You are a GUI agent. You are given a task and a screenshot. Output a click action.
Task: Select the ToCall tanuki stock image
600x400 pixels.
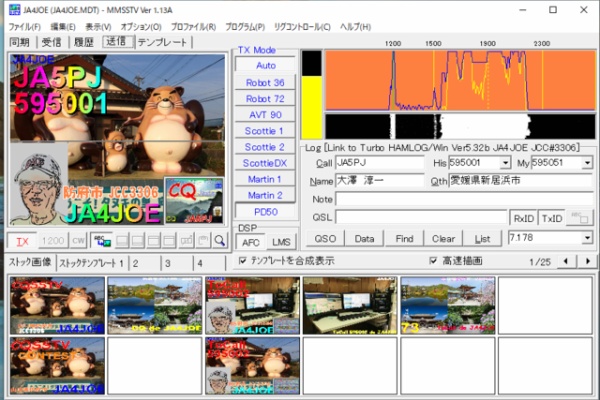[253, 366]
